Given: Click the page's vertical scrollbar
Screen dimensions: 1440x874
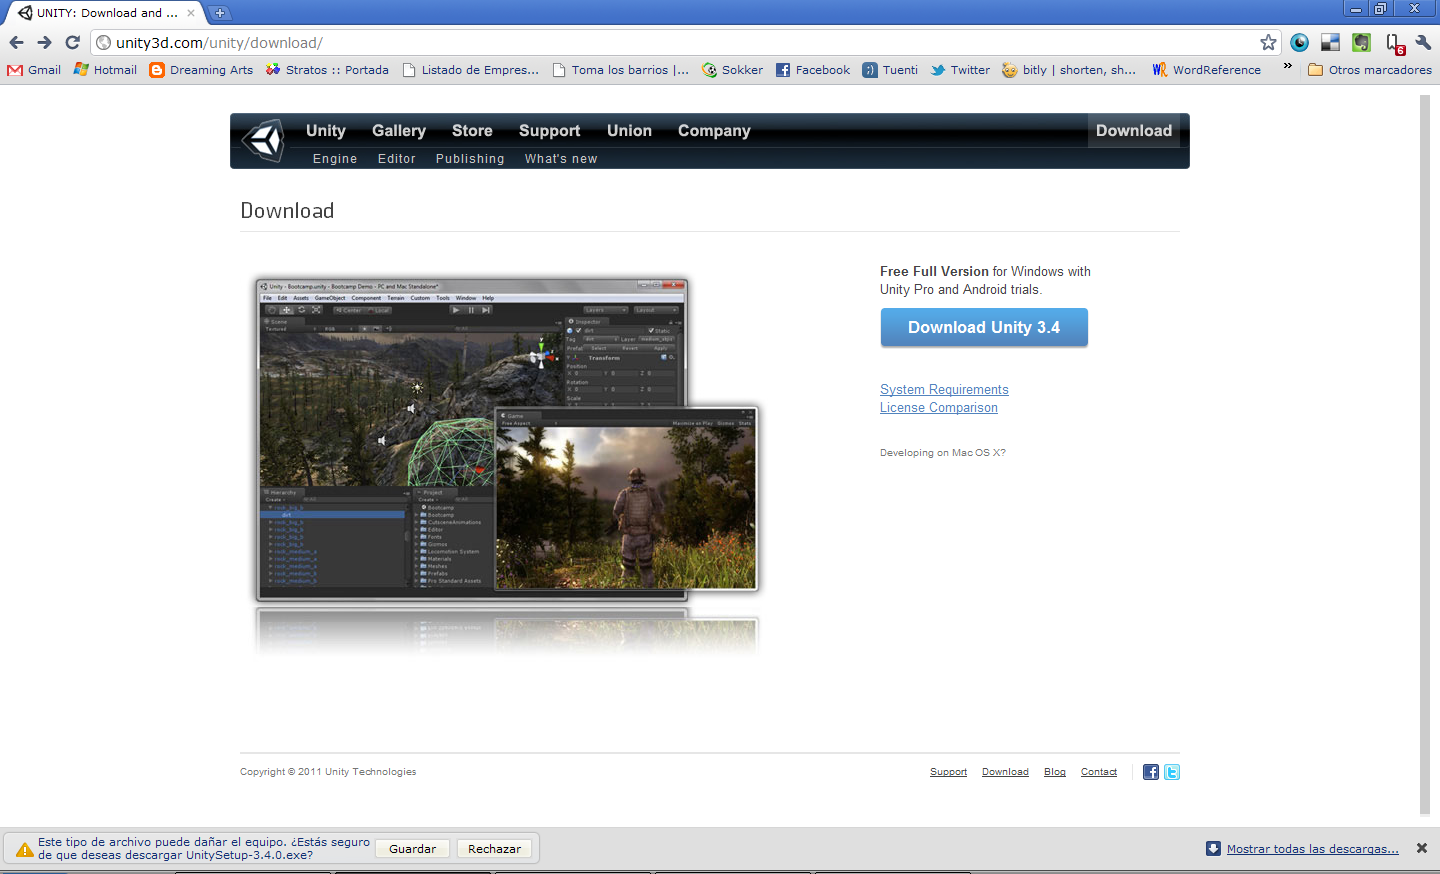Looking at the screenshot, I should (x=1425, y=456).
